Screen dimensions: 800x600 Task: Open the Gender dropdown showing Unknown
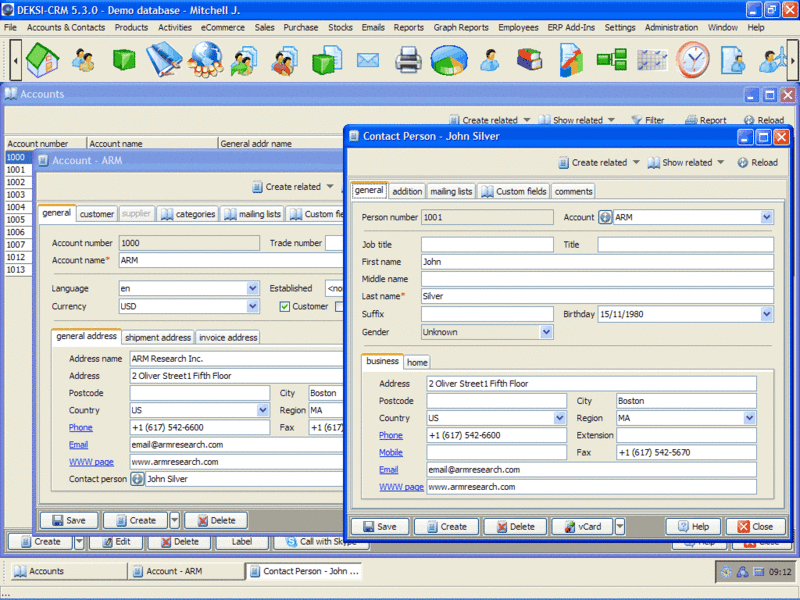point(546,332)
